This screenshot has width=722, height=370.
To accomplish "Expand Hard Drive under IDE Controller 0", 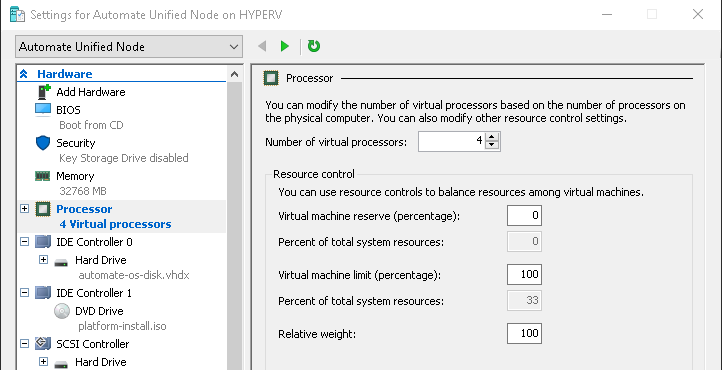I will pos(43,260).
